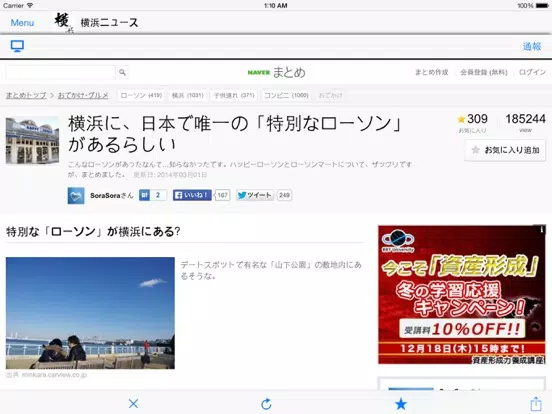Viewport: 552px width, 414px height.
Task: Open 会員登録 (無料) link
Action: pyautogui.click(x=484, y=72)
